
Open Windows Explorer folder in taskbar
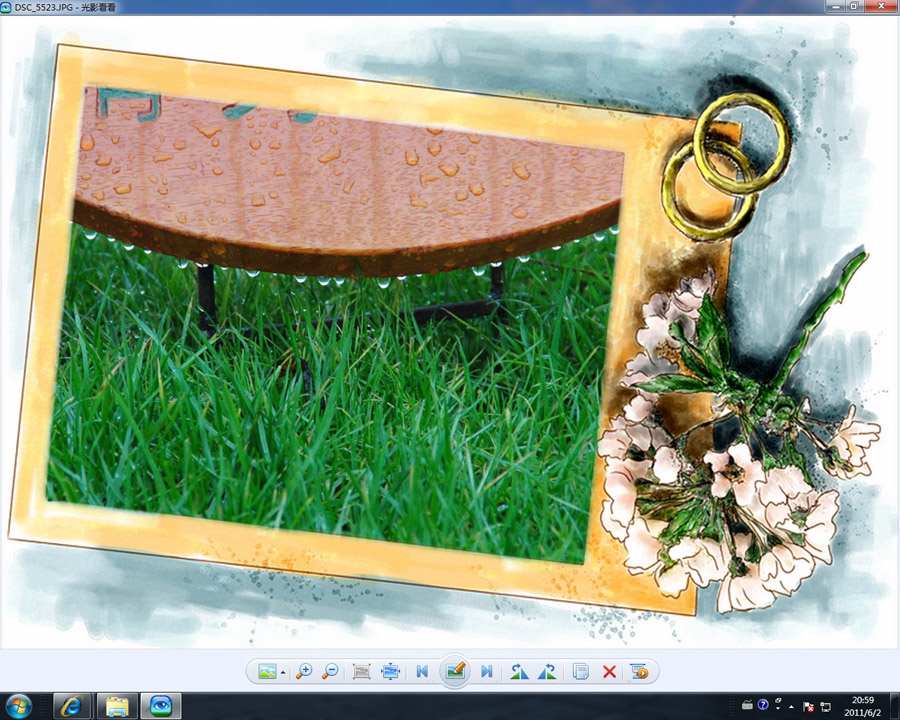(x=117, y=705)
